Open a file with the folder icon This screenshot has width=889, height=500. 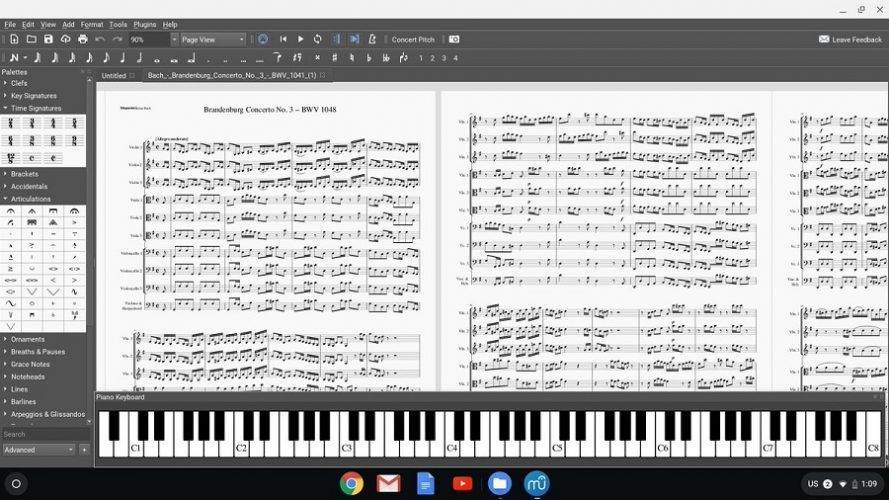pyautogui.click(x=31, y=39)
